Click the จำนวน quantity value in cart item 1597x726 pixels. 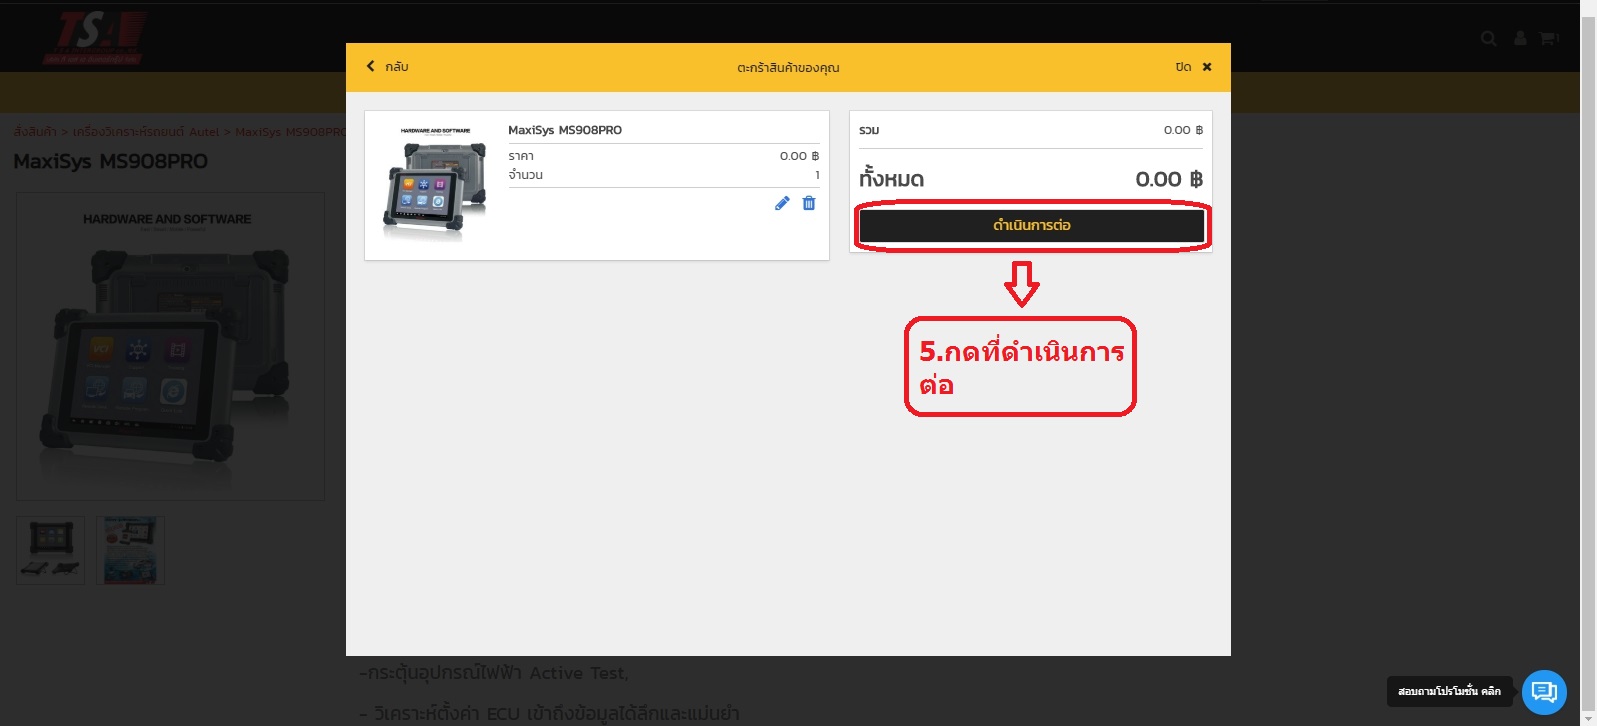tap(817, 175)
